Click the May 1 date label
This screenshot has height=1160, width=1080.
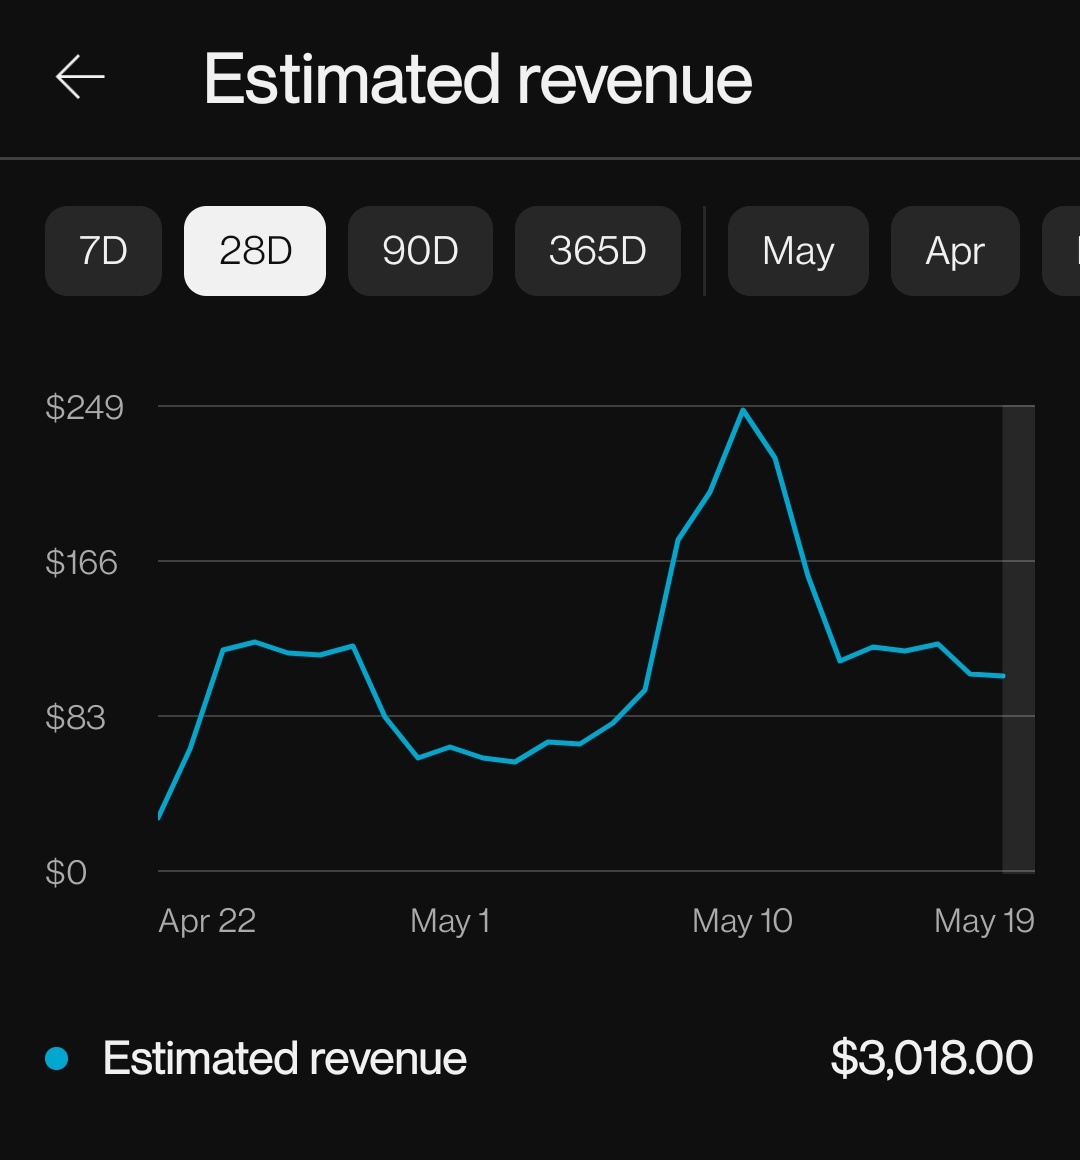click(450, 921)
